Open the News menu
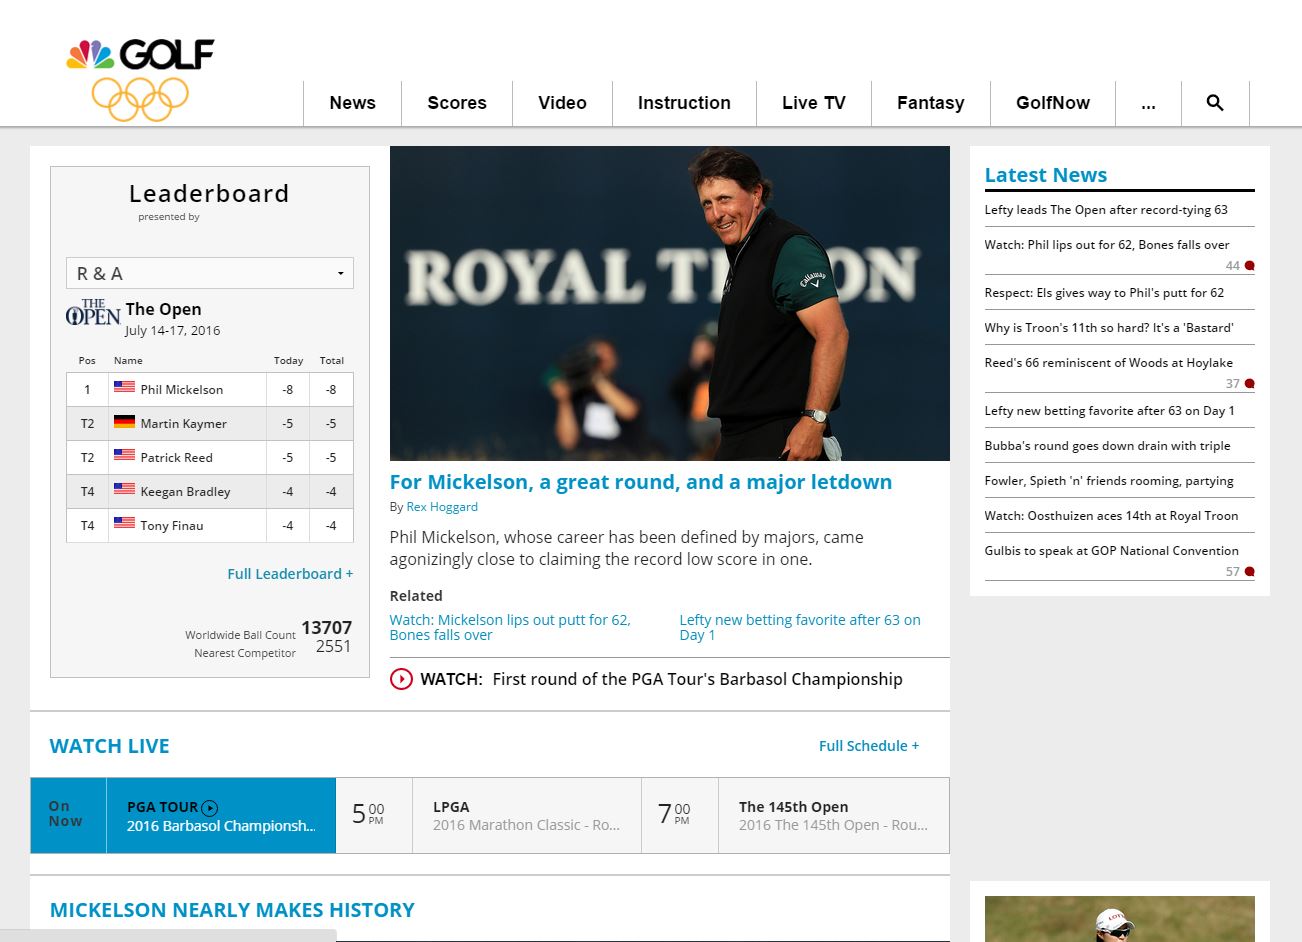 352,103
